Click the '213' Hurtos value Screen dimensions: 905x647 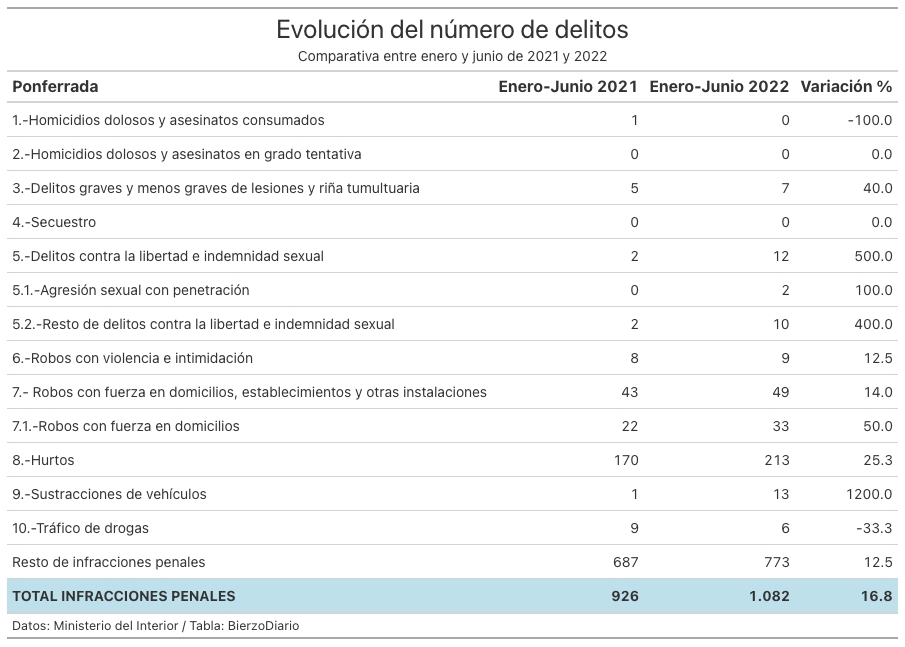[x=777, y=461]
